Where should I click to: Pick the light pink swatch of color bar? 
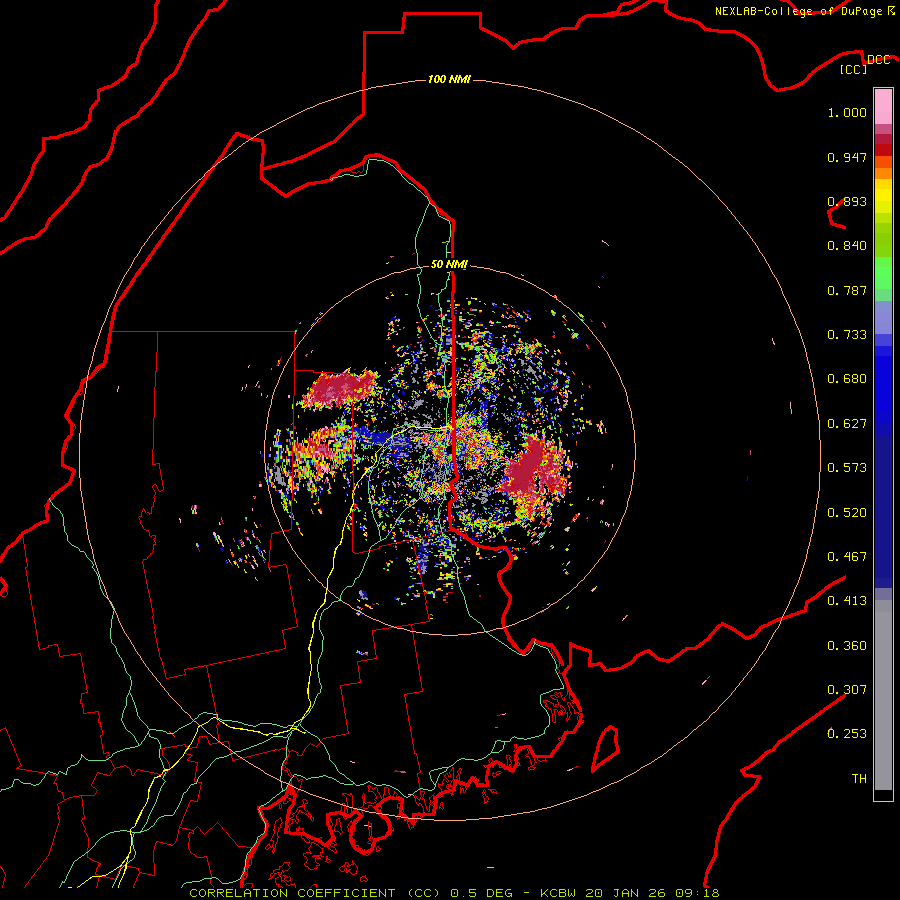pos(883,107)
